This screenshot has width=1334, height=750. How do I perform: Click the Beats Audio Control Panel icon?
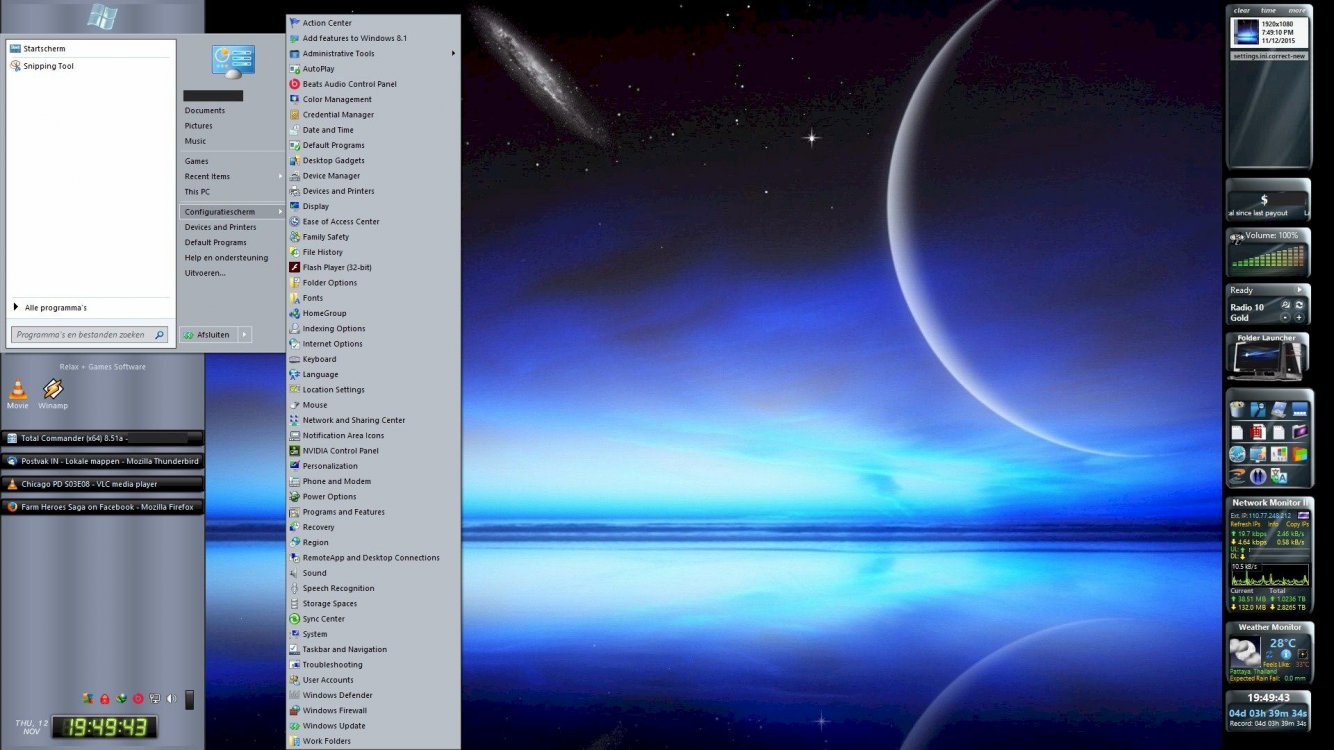click(294, 84)
